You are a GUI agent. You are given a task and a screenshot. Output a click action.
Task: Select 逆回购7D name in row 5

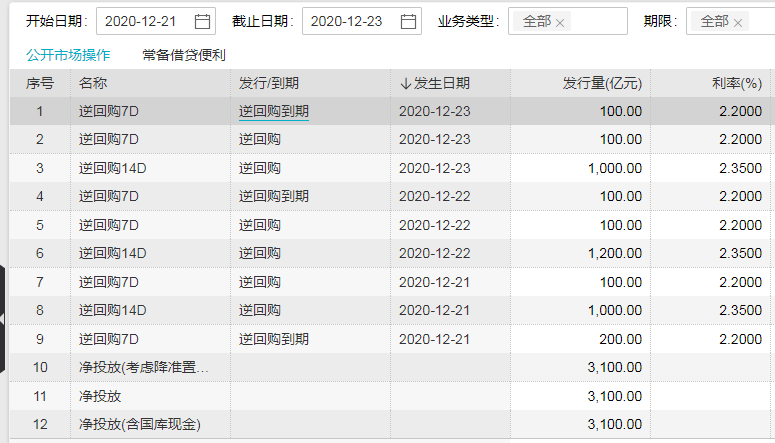[x=109, y=225]
